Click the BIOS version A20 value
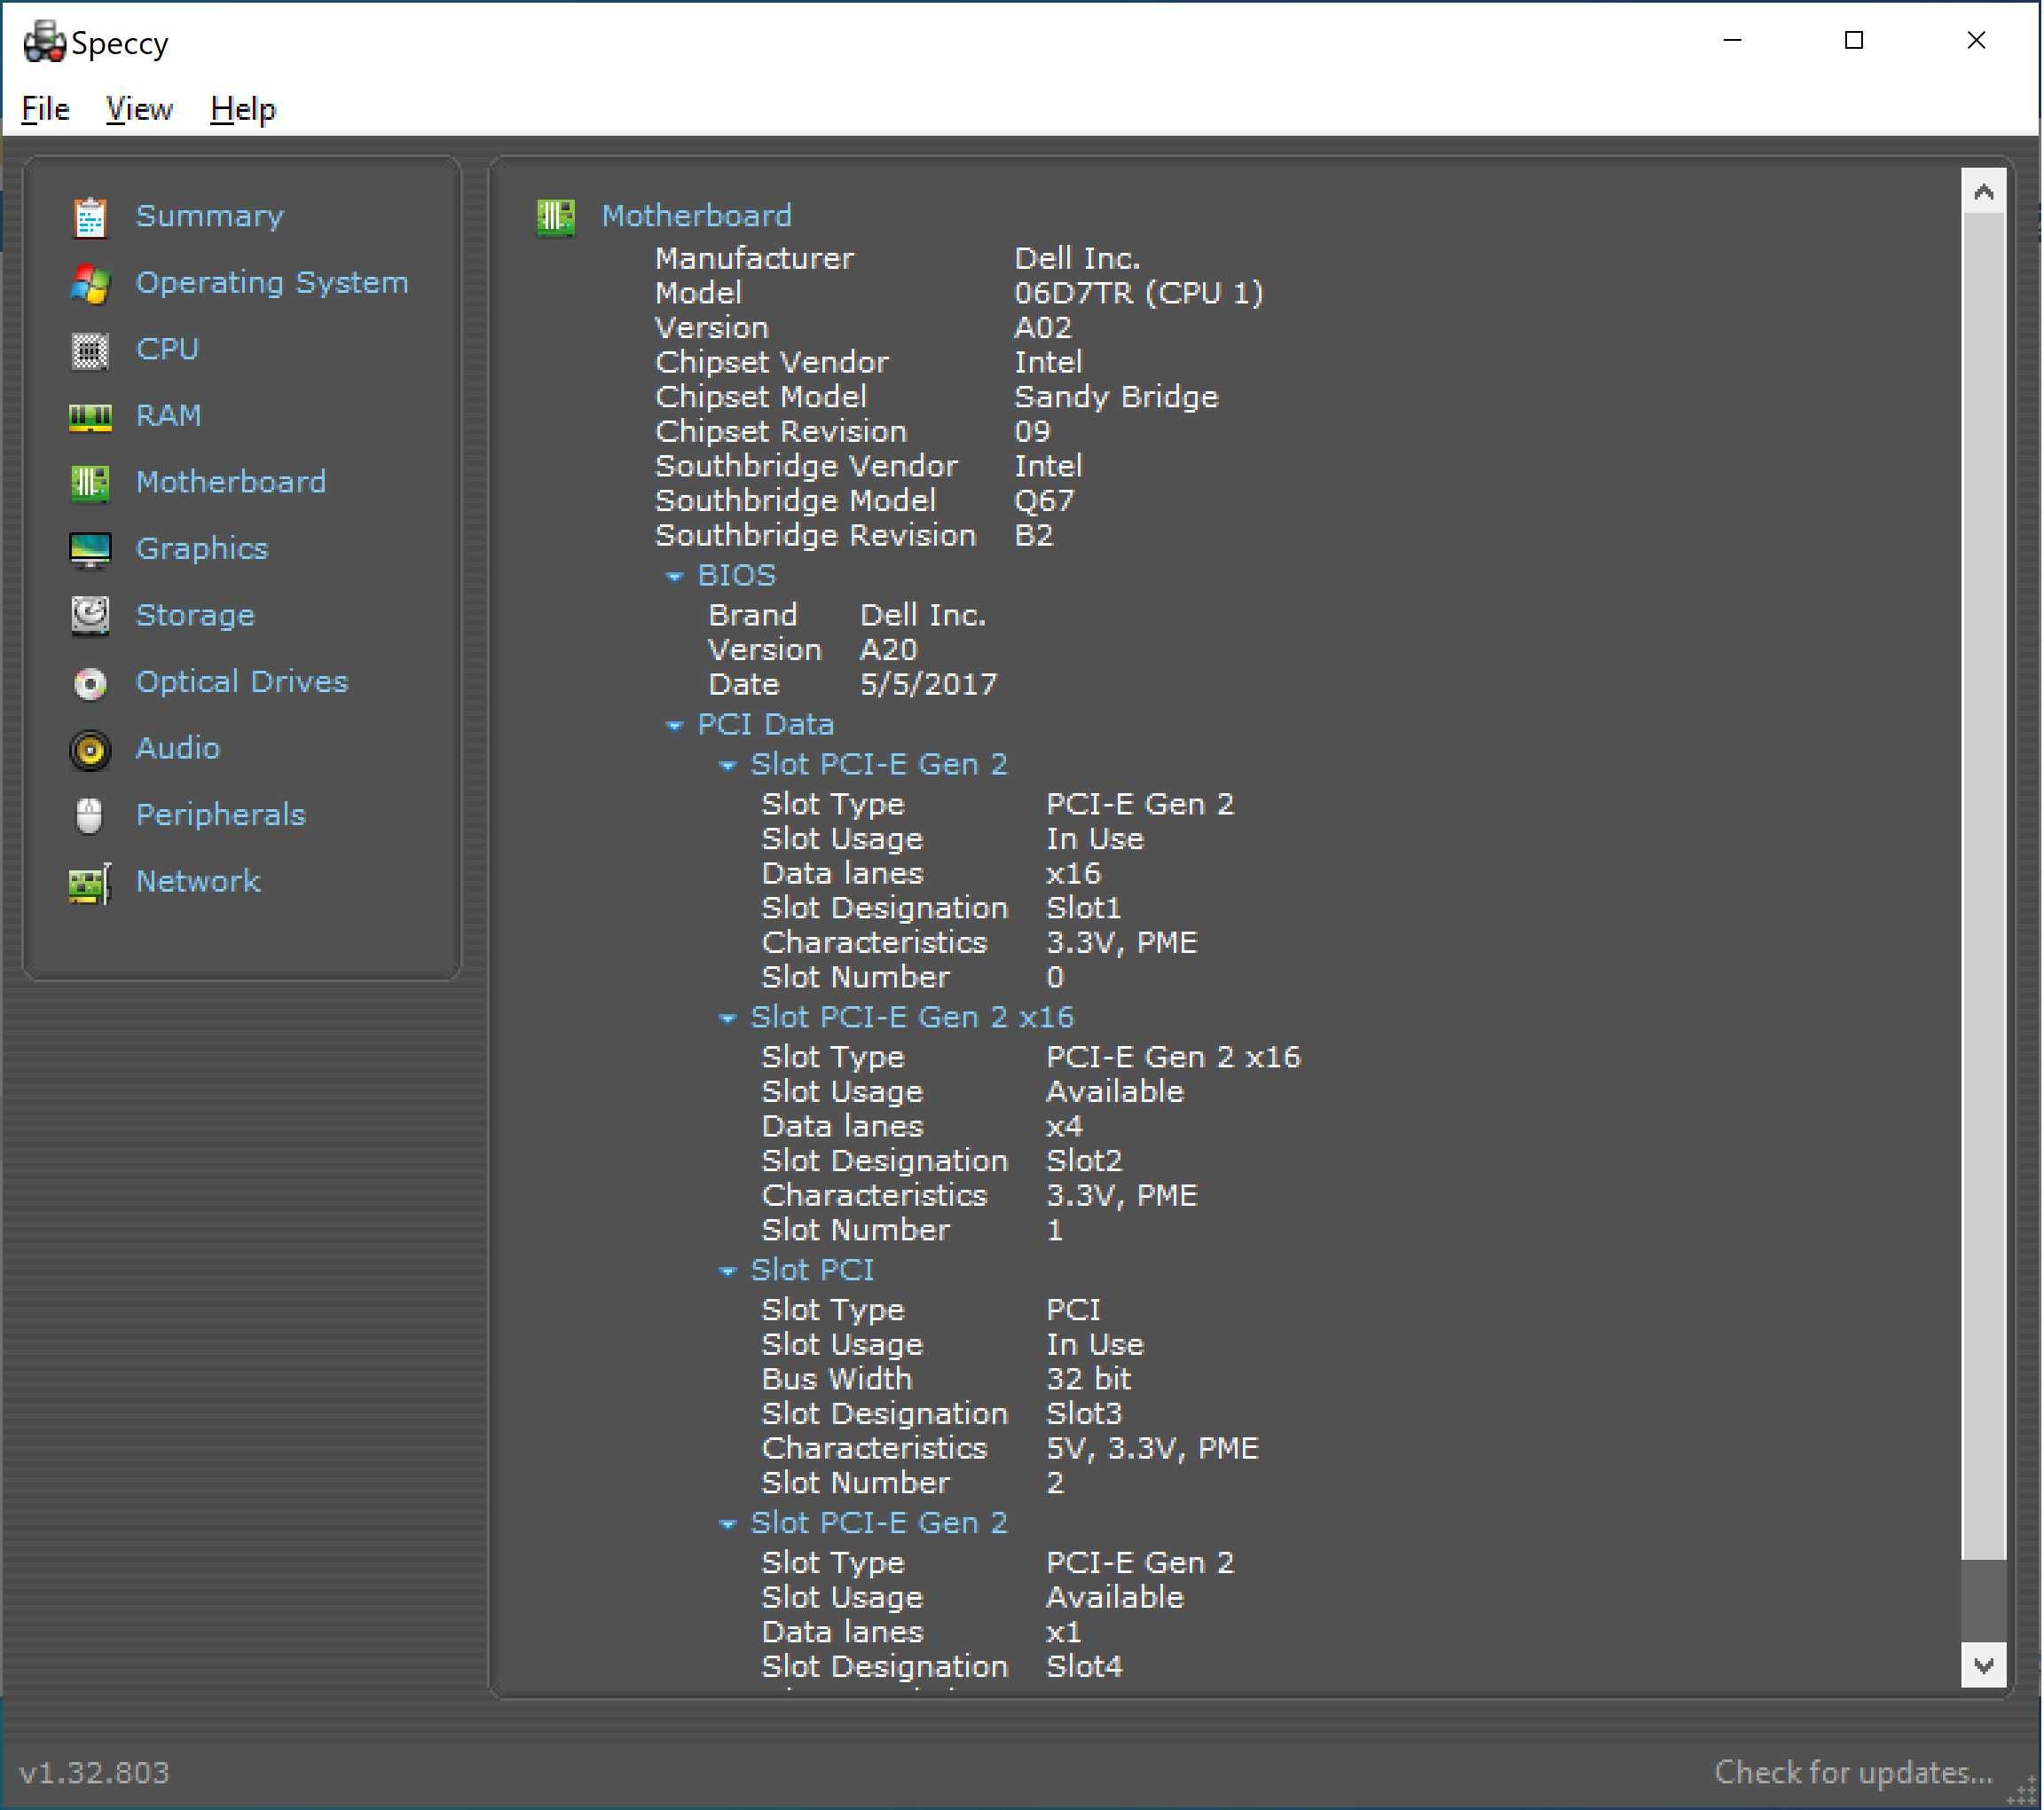2044x1810 pixels. (x=889, y=650)
